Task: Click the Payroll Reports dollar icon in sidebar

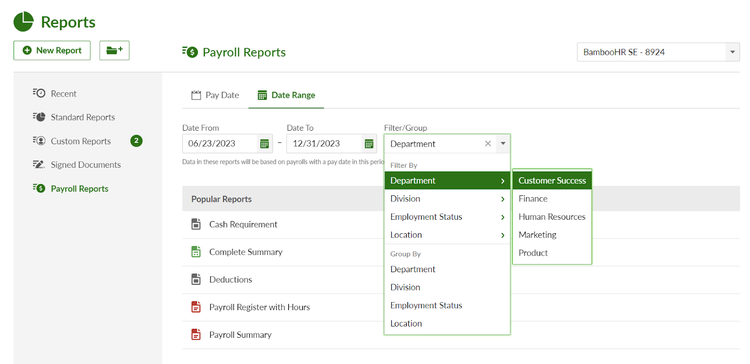Action: pos(39,188)
